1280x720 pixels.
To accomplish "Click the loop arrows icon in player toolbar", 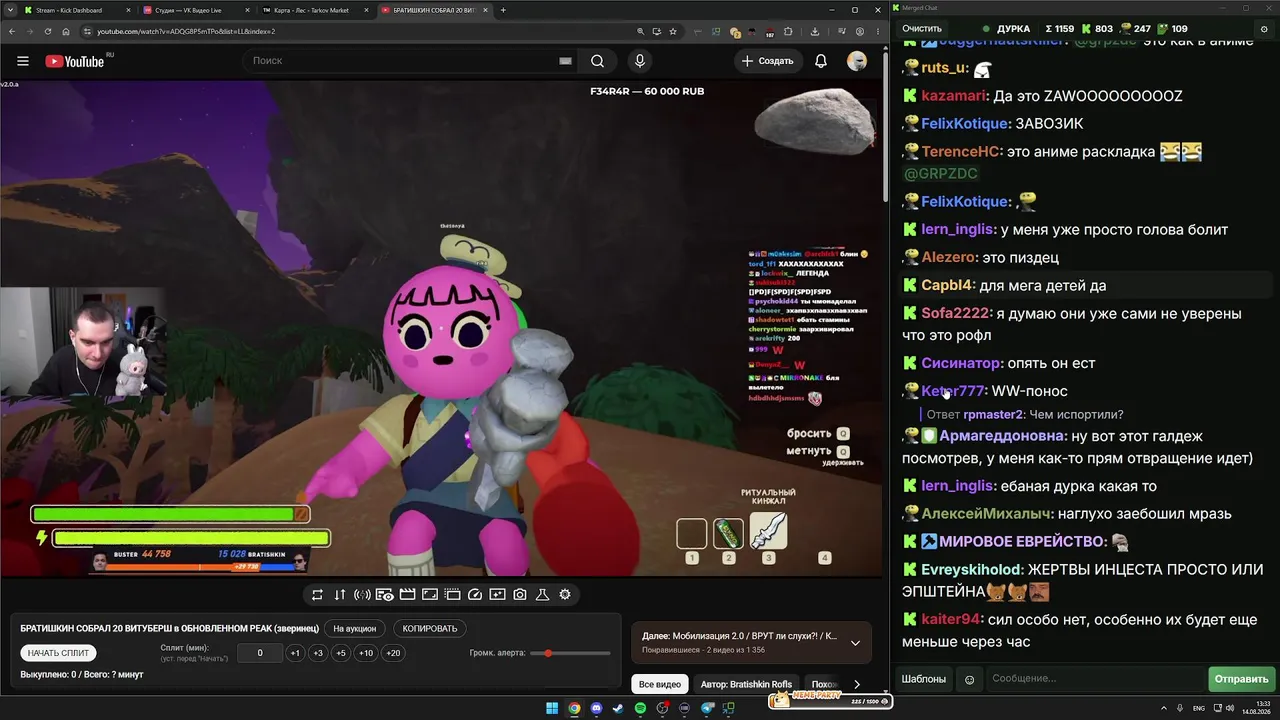I will coord(317,594).
